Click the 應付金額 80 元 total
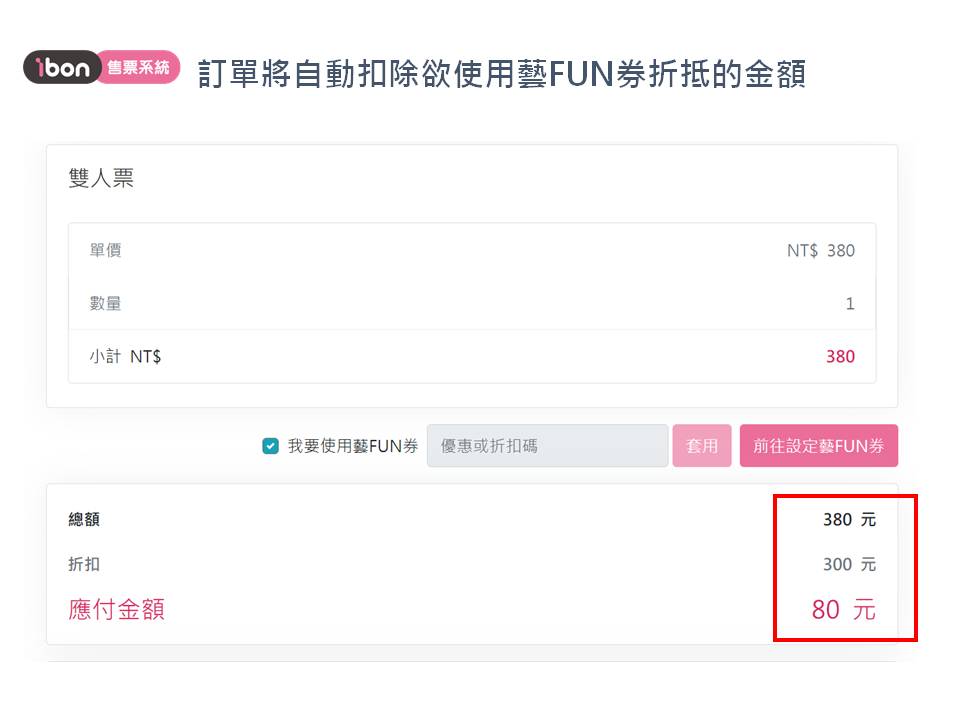This screenshot has width=960, height=720. coord(844,609)
